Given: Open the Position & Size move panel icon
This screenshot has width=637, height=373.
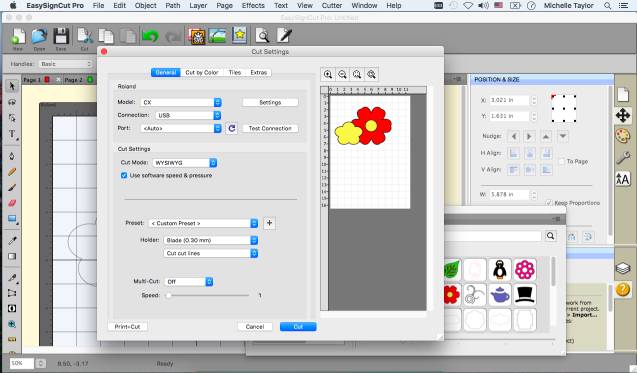Looking at the screenshot, I should click(x=623, y=116).
